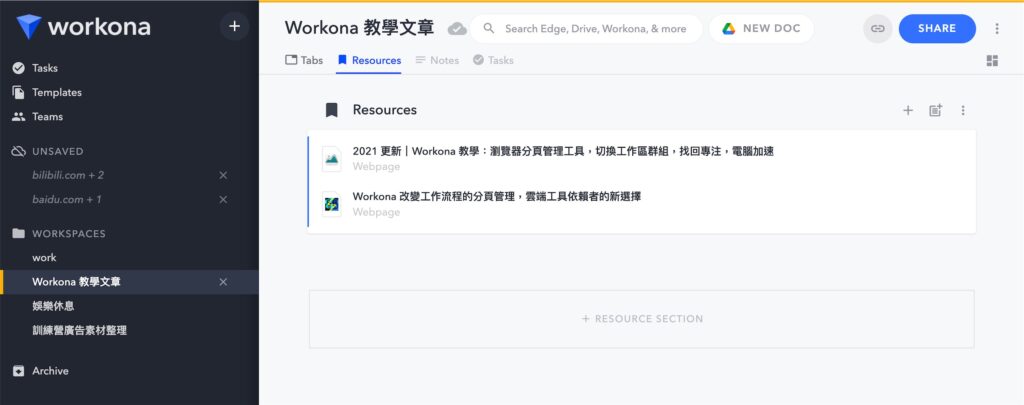This screenshot has height=405, width=1024.
Task: Open the Resources section options menu
Action: (x=963, y=110)
